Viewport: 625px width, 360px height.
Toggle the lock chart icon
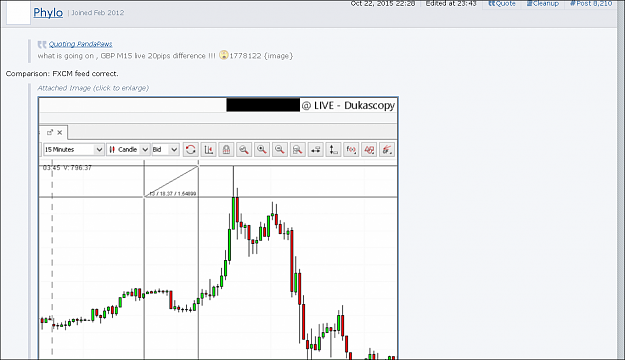click(226, 150)
